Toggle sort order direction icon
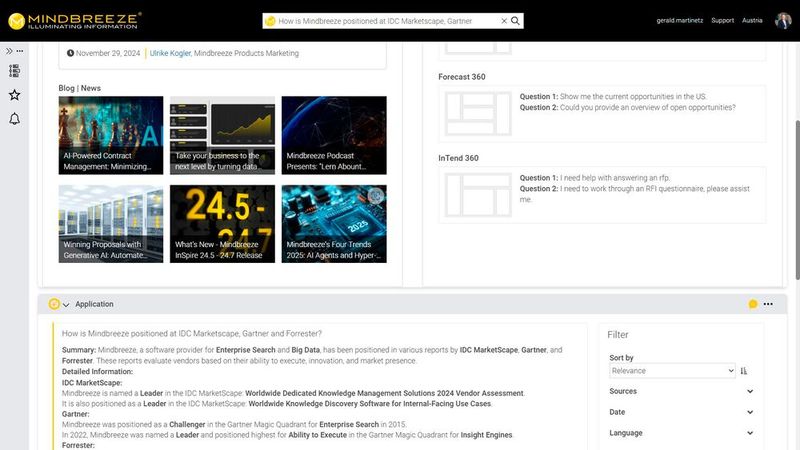The height and width of the screenshot is (450, 800). tap(744, 371)
